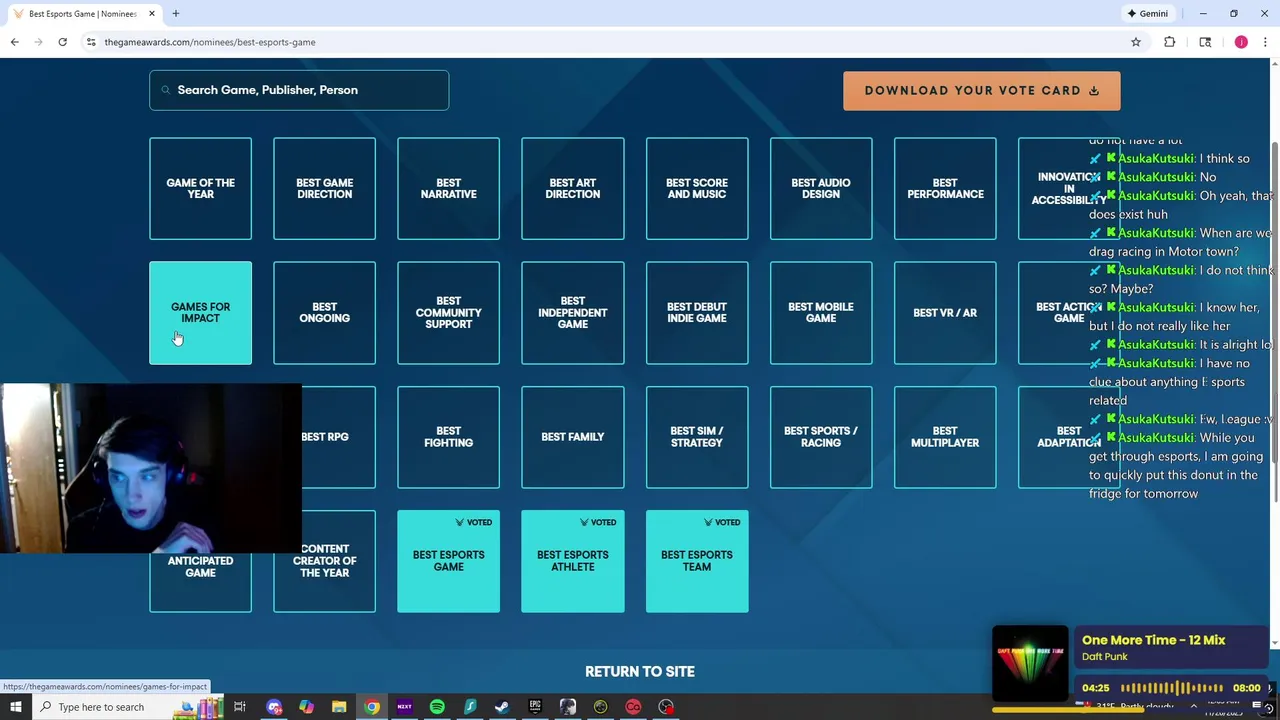Screen dimensions: 1280x720
Task: Select Best Community Support category
Action: (448, 313)
